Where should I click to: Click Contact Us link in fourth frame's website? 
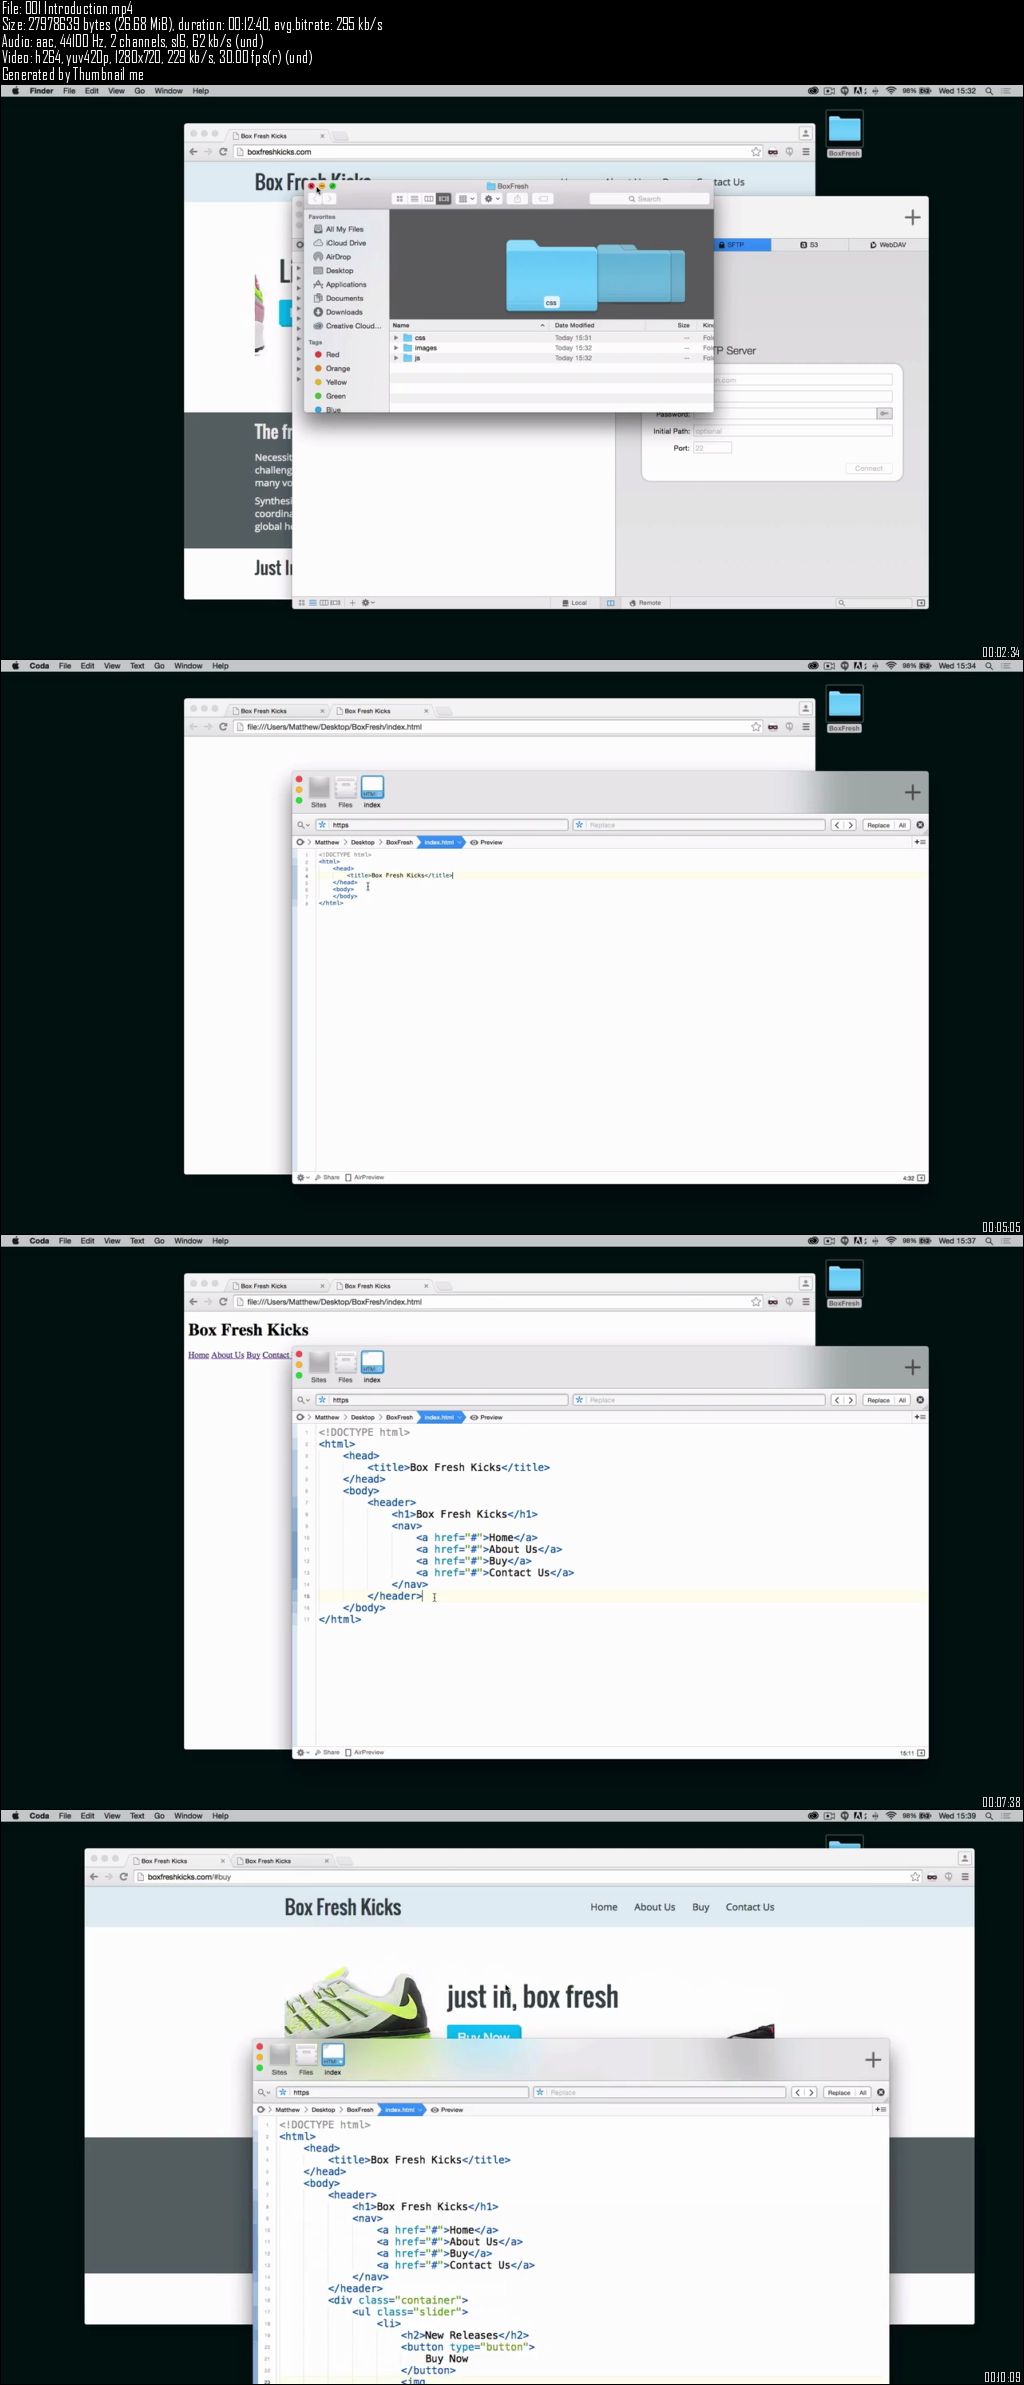point(750,1907)
